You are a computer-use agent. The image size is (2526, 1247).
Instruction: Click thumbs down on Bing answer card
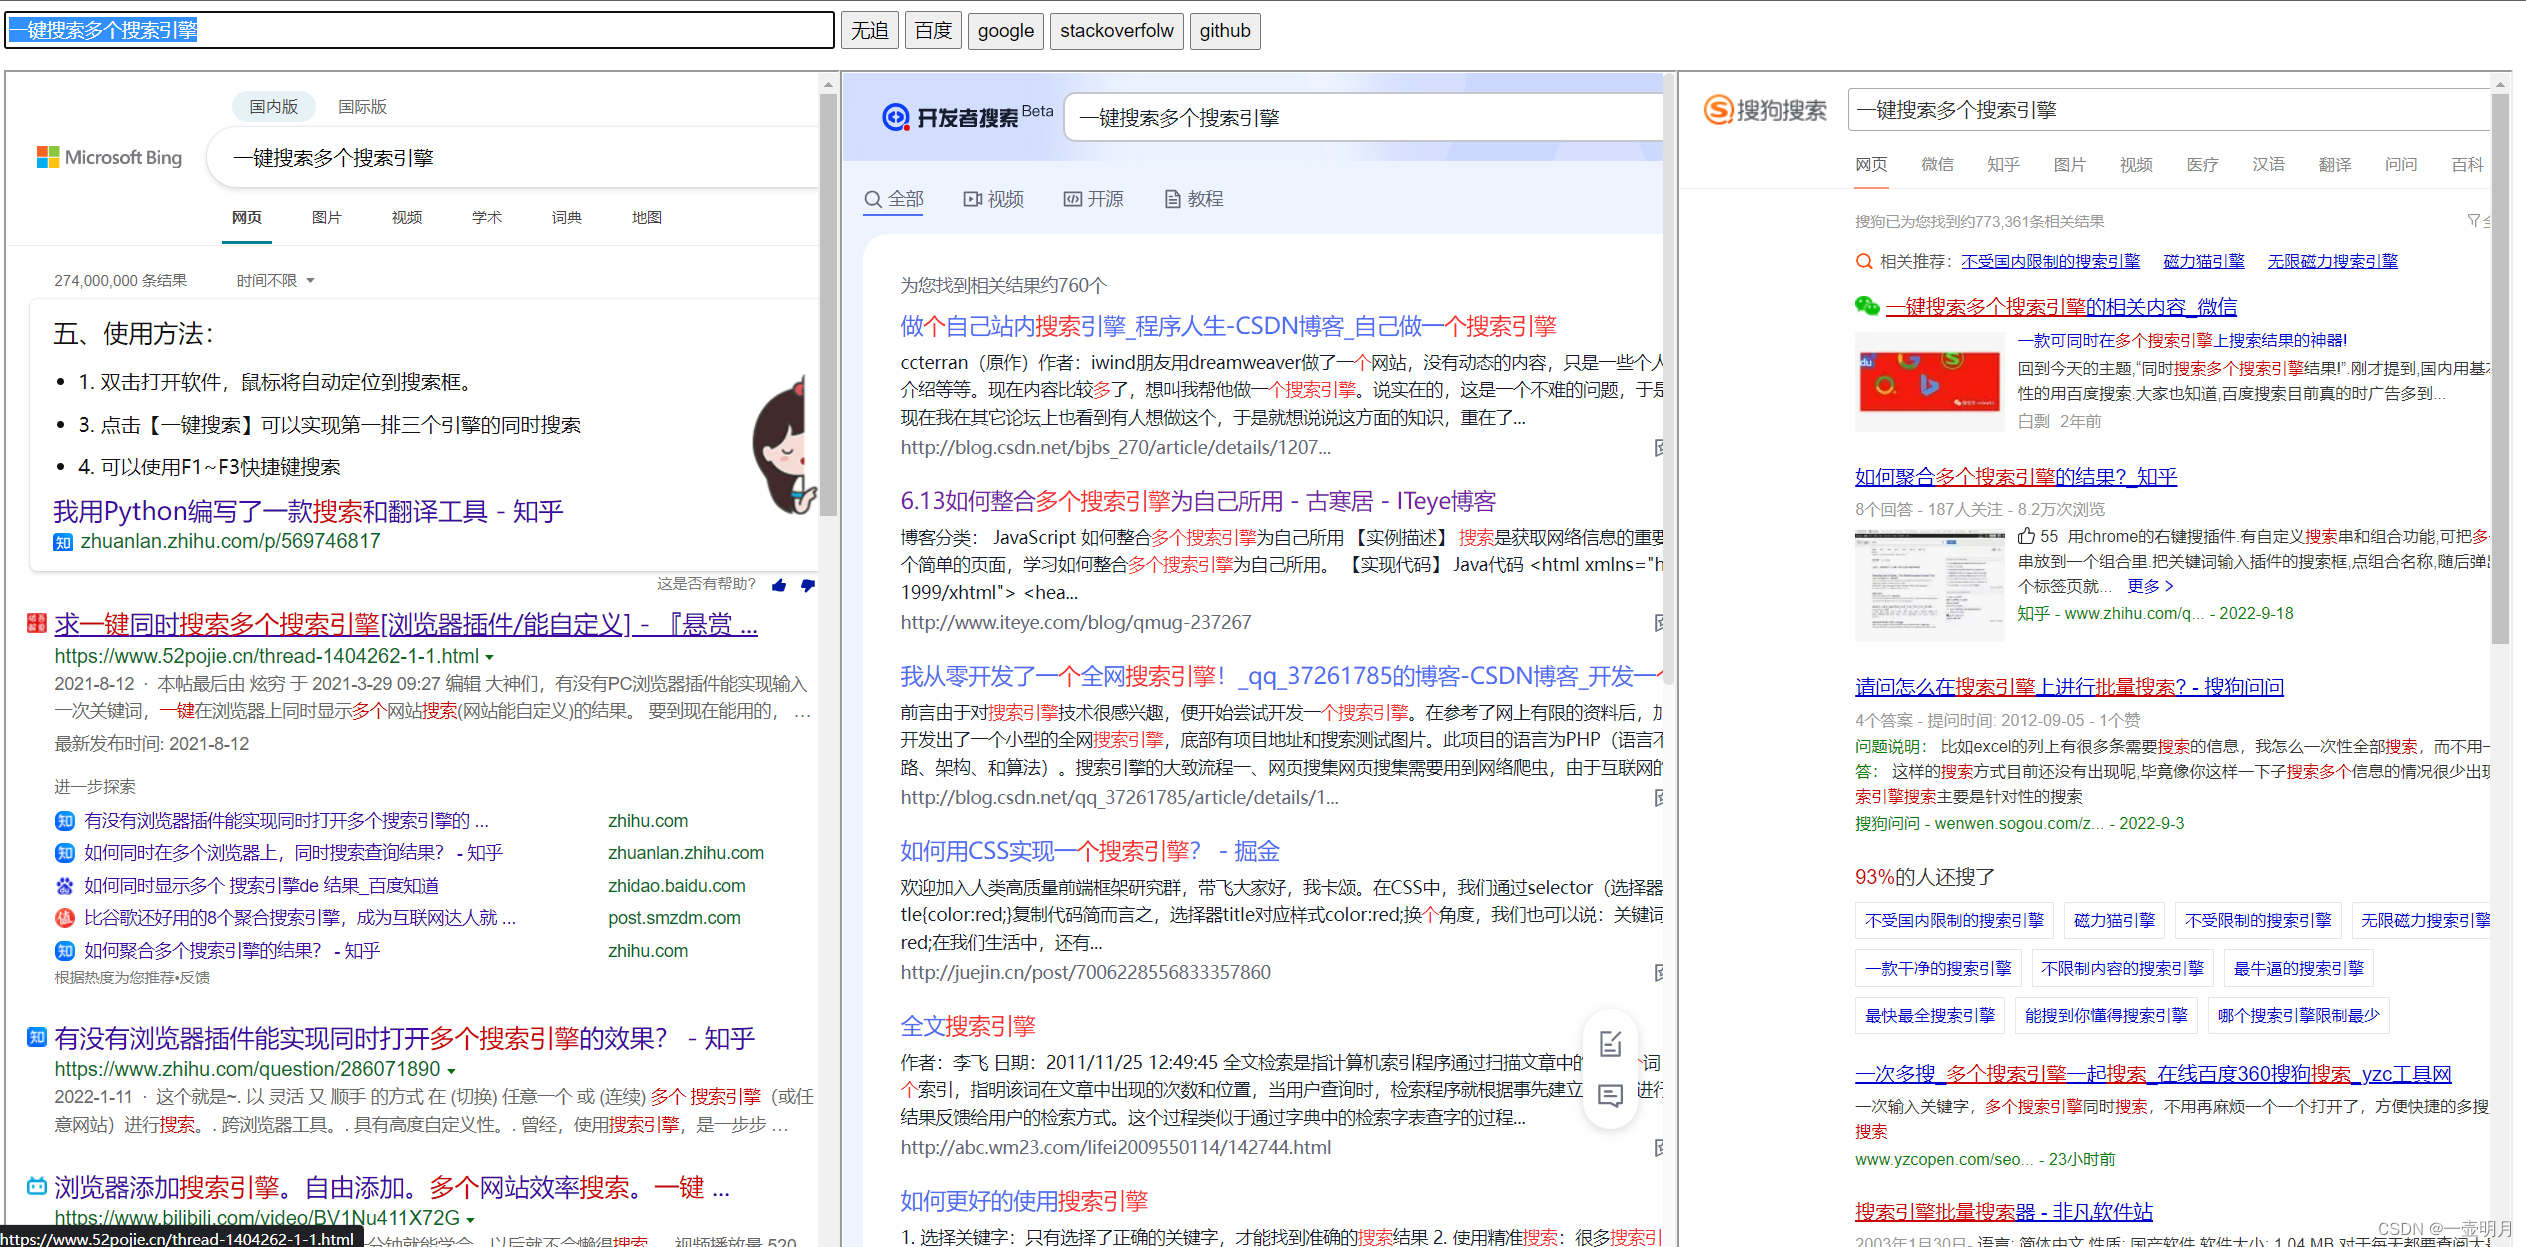point(807,585)
